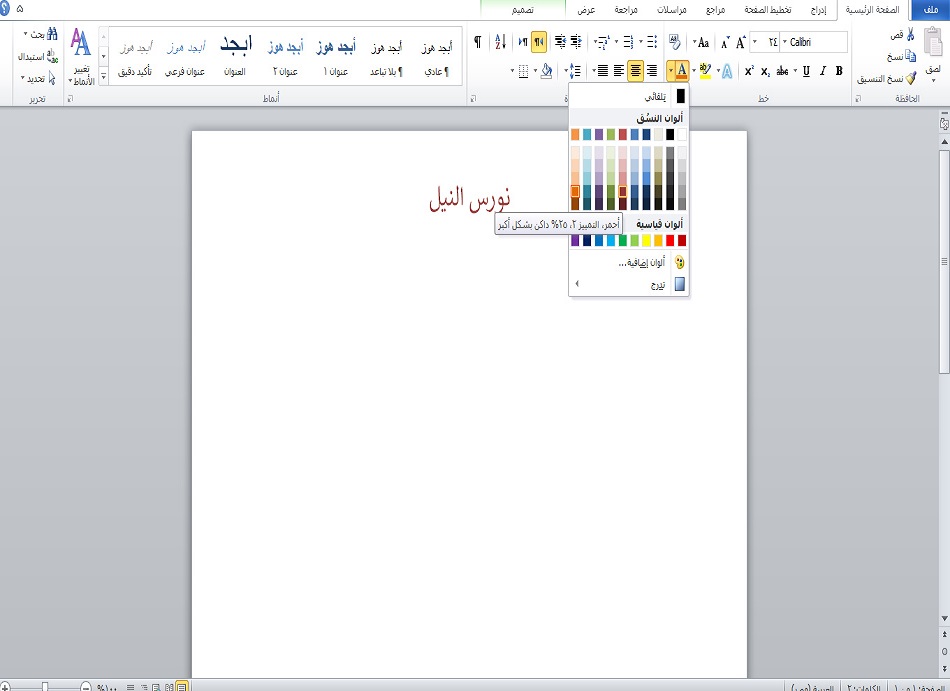Screen dimensions: 950x691
Task: Click the document title text نورس النيل
Action: [469, 198]
